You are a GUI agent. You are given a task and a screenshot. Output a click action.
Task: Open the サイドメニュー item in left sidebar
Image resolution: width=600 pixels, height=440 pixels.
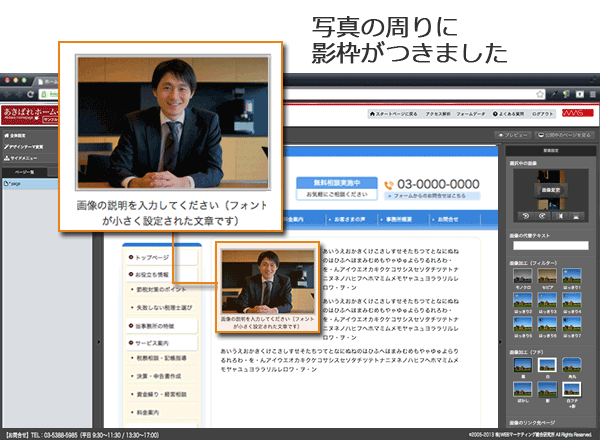point(24,159)
